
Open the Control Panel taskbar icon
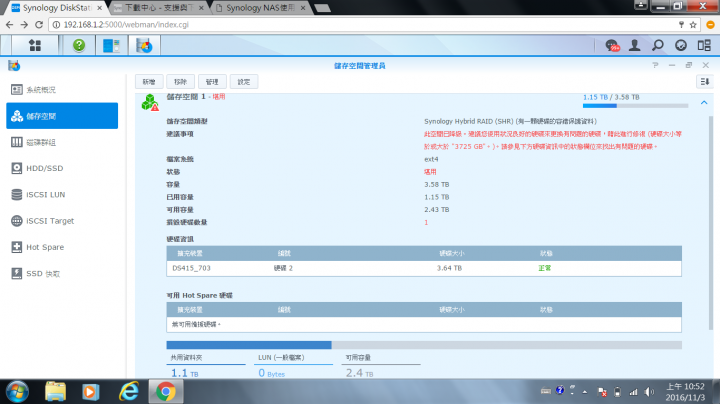[112, 45]
